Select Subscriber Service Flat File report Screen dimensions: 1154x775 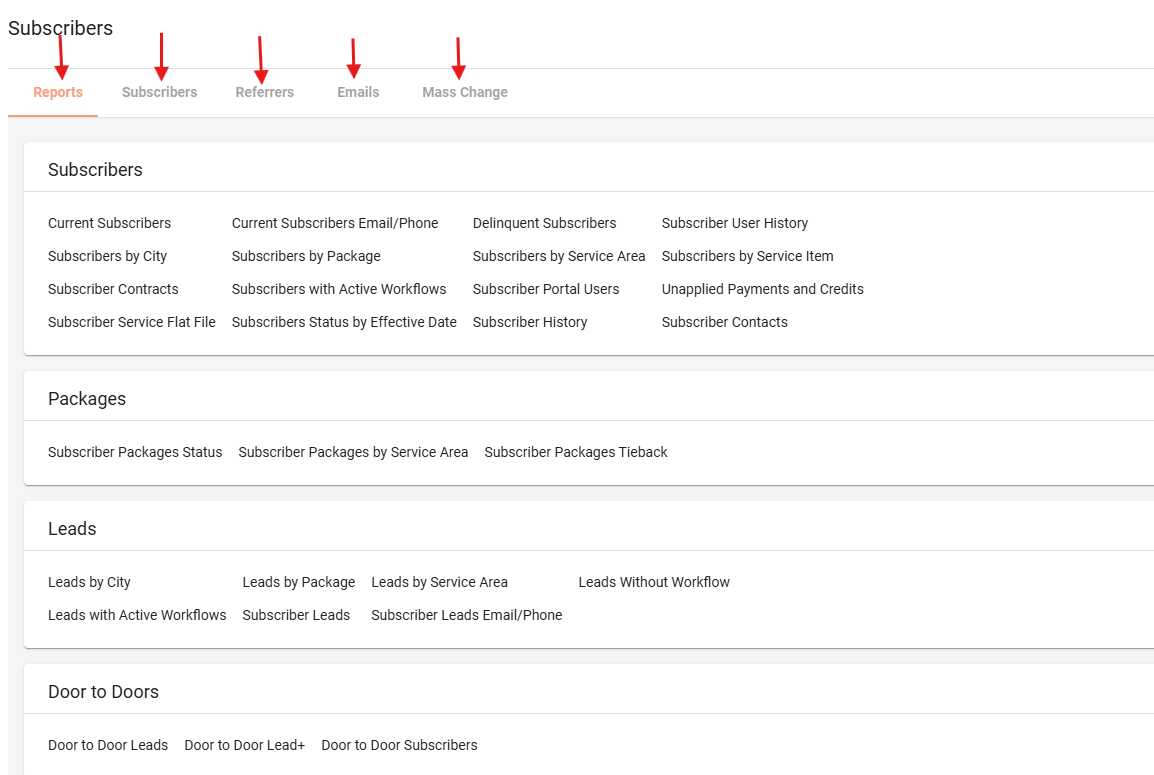click(131, 322)
